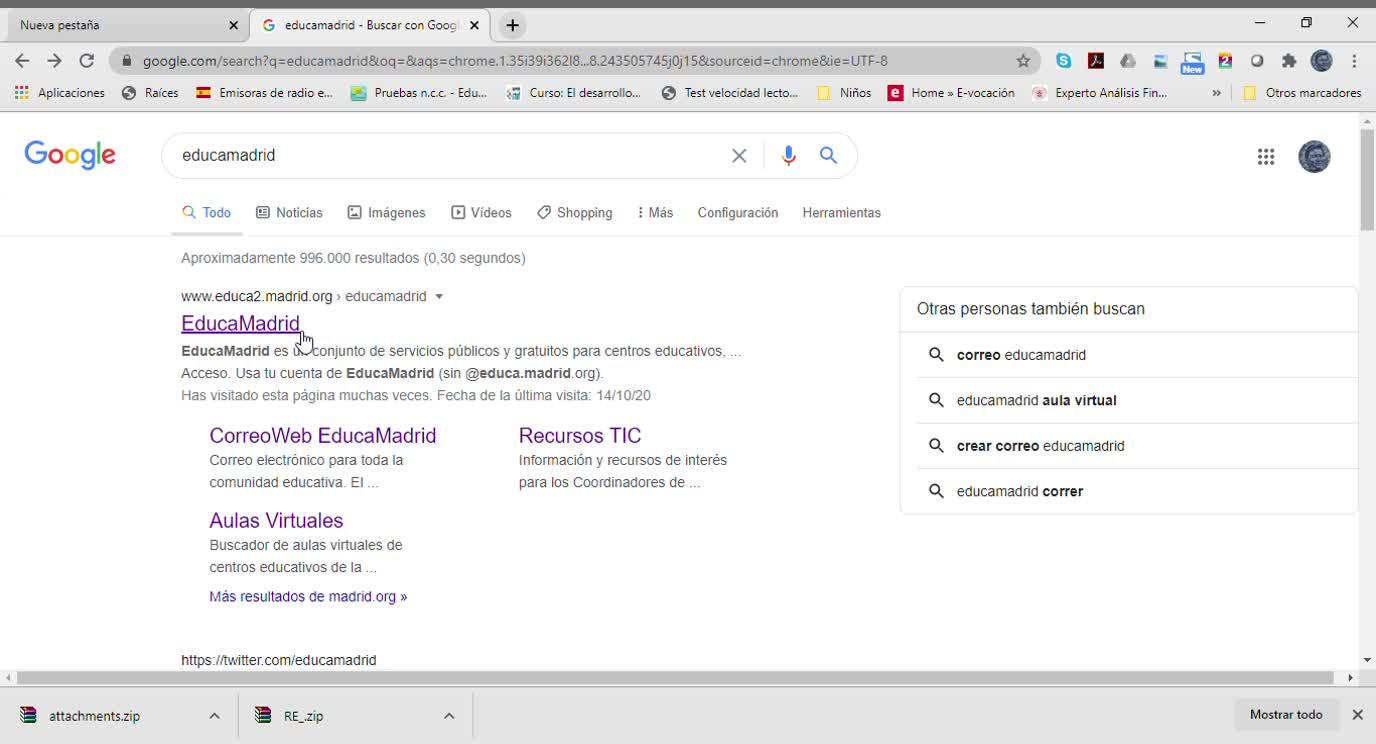The width and height of the screenshot is (1376, 744).
Task: Open the Extensions puzzle piece menu
Action: [x=1289, y=61]
